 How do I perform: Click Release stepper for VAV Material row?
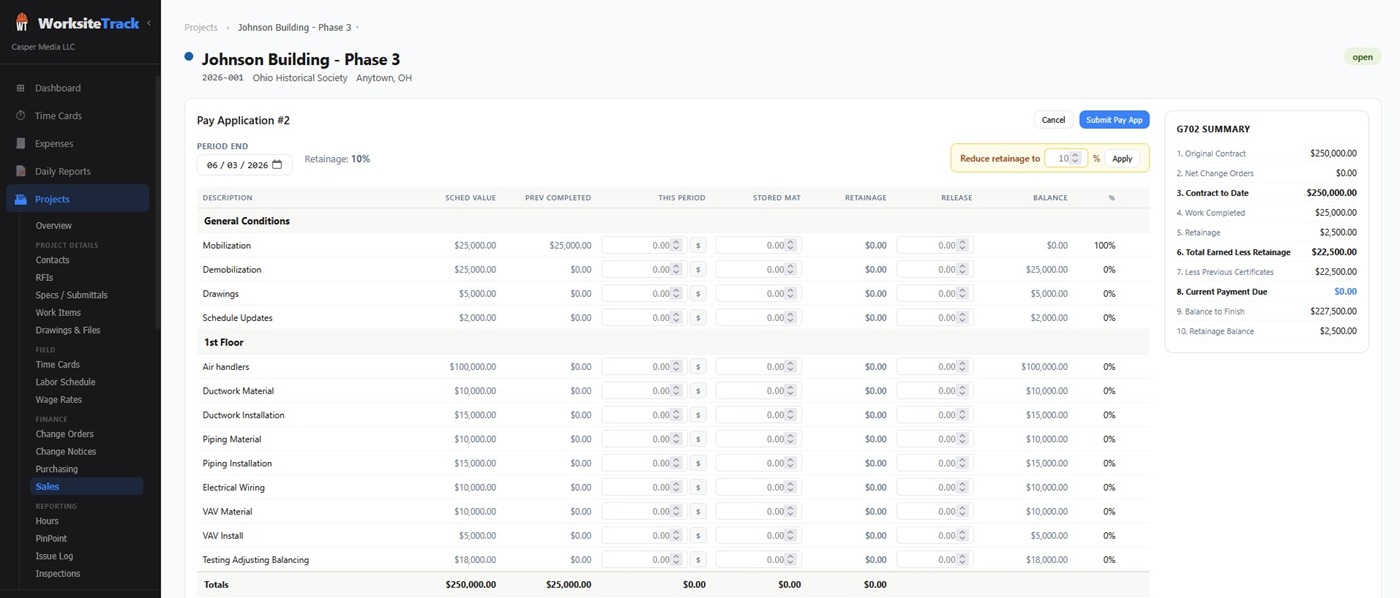click(963, 512)
